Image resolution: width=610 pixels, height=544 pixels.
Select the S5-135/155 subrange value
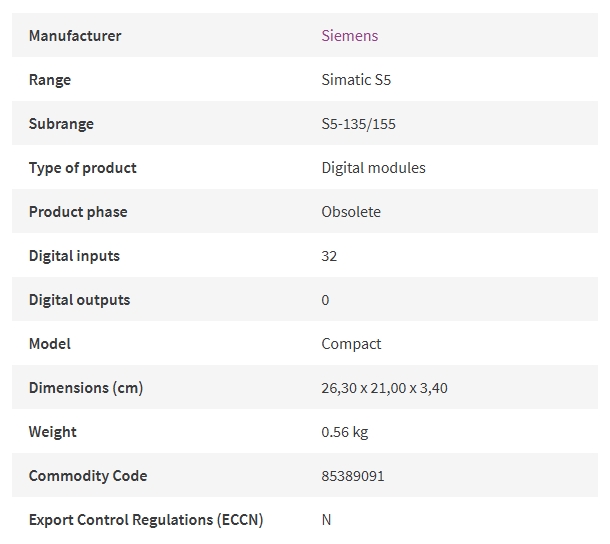point(358,124)
